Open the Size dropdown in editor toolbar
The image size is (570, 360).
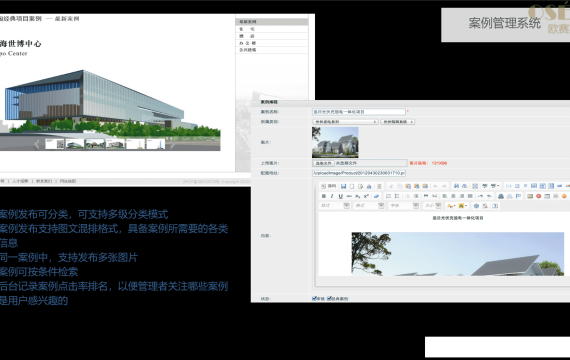coord(433,205)
